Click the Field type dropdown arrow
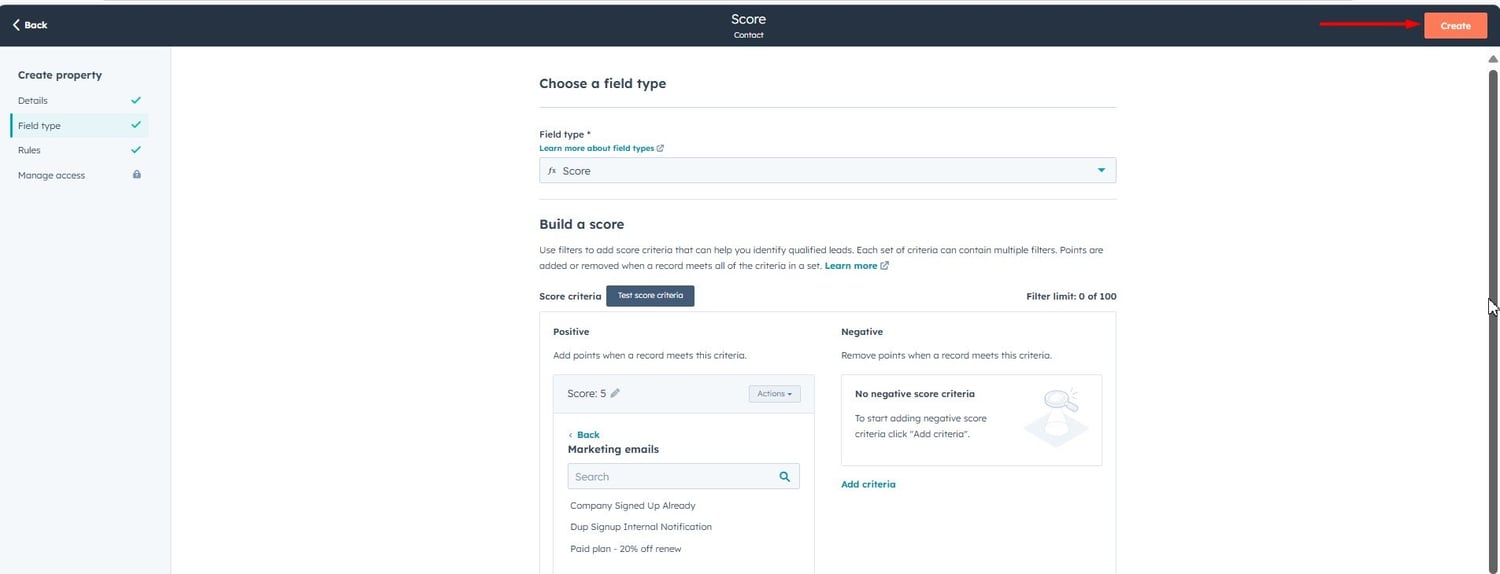The image size is (1500, 574). 1101,171
